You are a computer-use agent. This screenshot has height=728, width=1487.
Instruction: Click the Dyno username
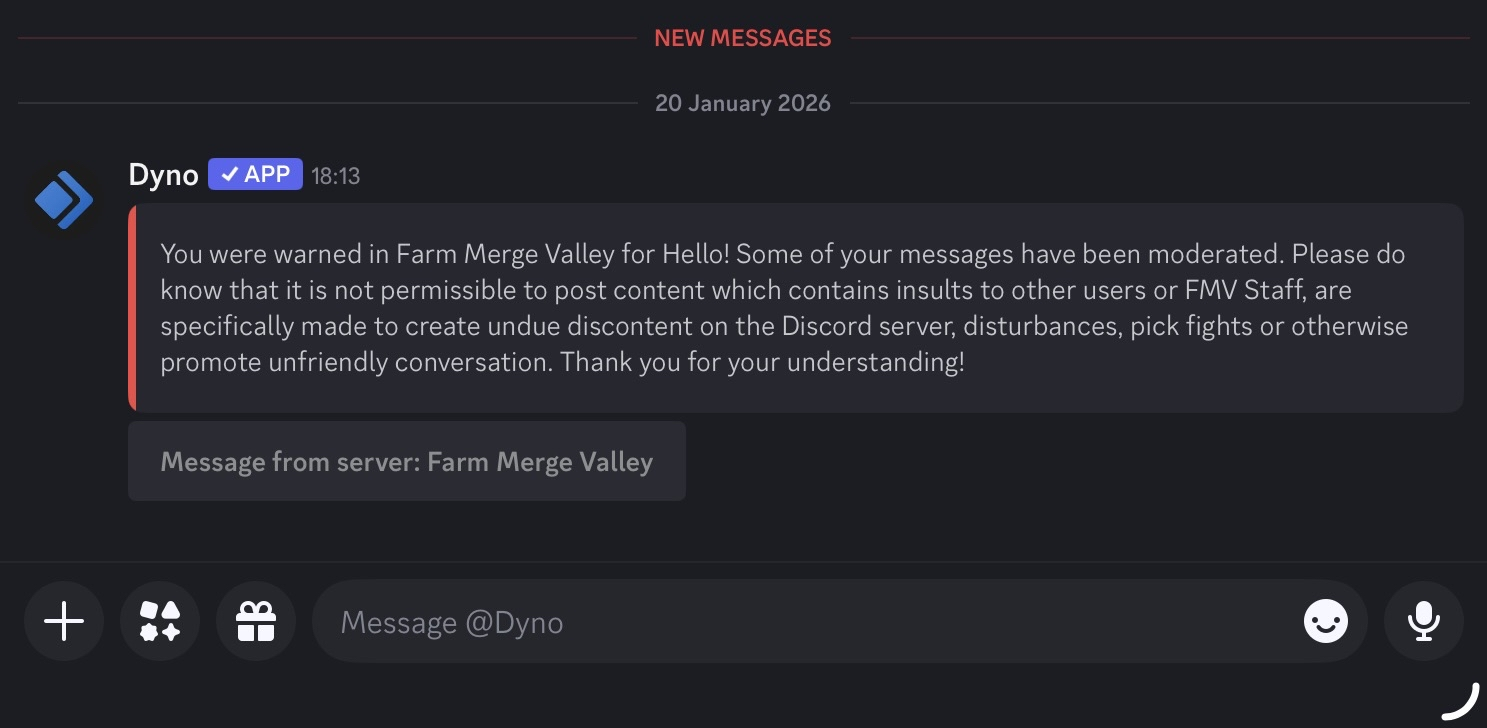point(163,175)
